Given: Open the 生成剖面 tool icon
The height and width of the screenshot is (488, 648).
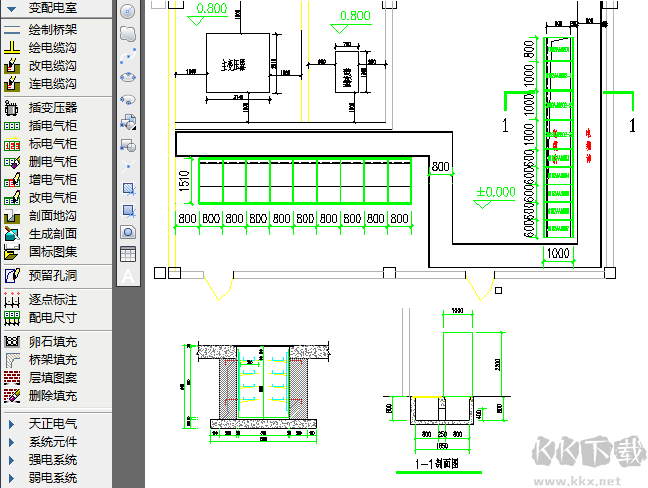Looking at the screenshot, I should coord(12,234).
